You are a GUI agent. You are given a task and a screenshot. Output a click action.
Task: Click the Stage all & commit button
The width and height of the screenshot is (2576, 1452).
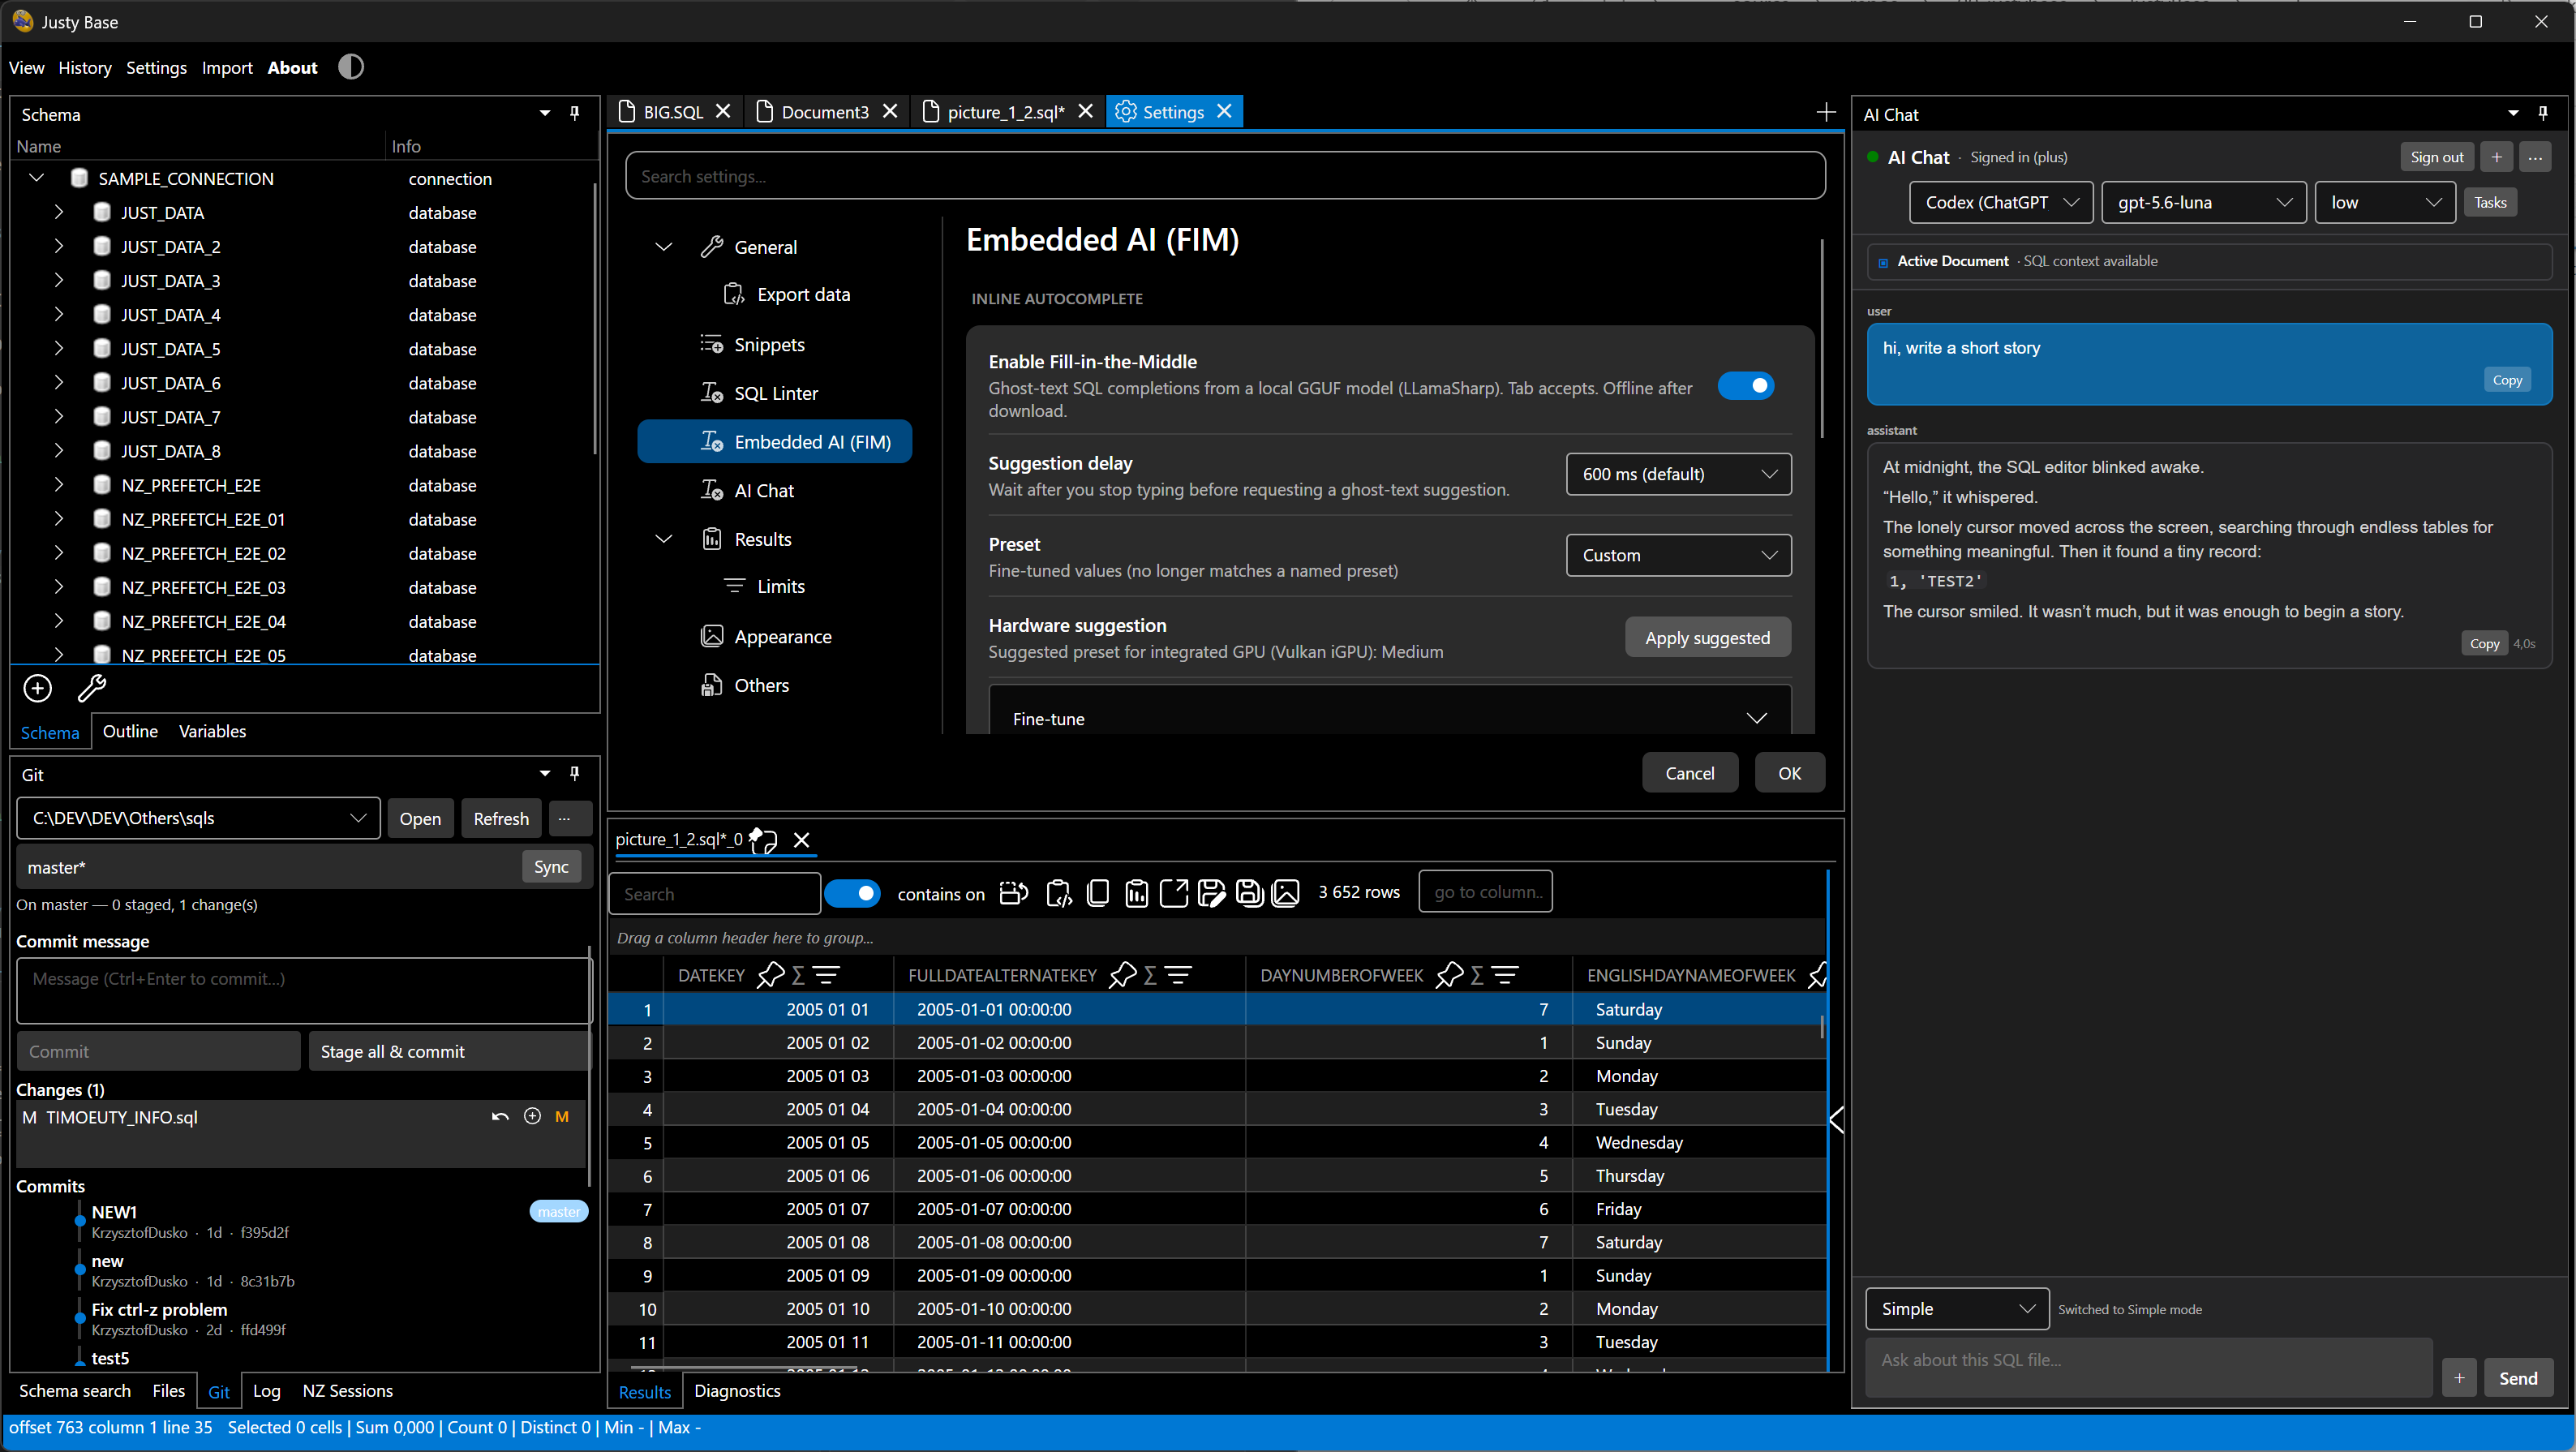tap(448, 1051)
